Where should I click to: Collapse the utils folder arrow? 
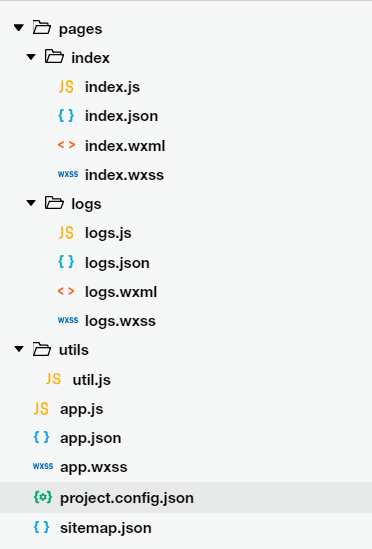coord(19,349)
